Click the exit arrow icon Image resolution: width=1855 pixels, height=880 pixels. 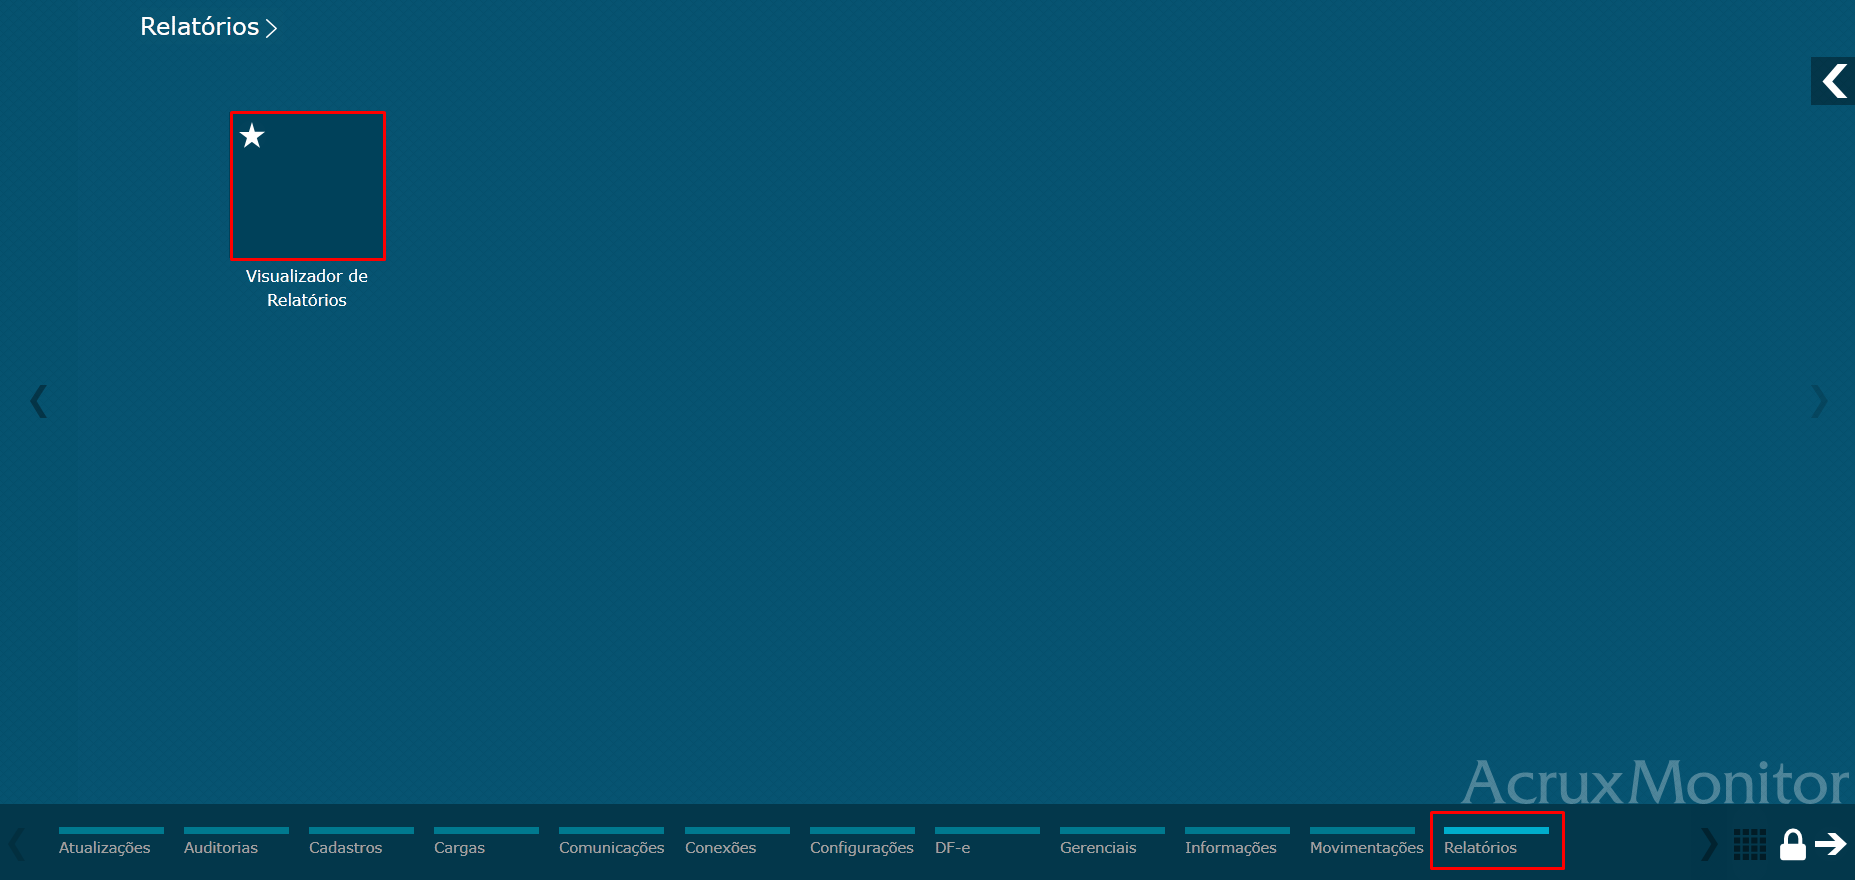tap(1831, 844)
